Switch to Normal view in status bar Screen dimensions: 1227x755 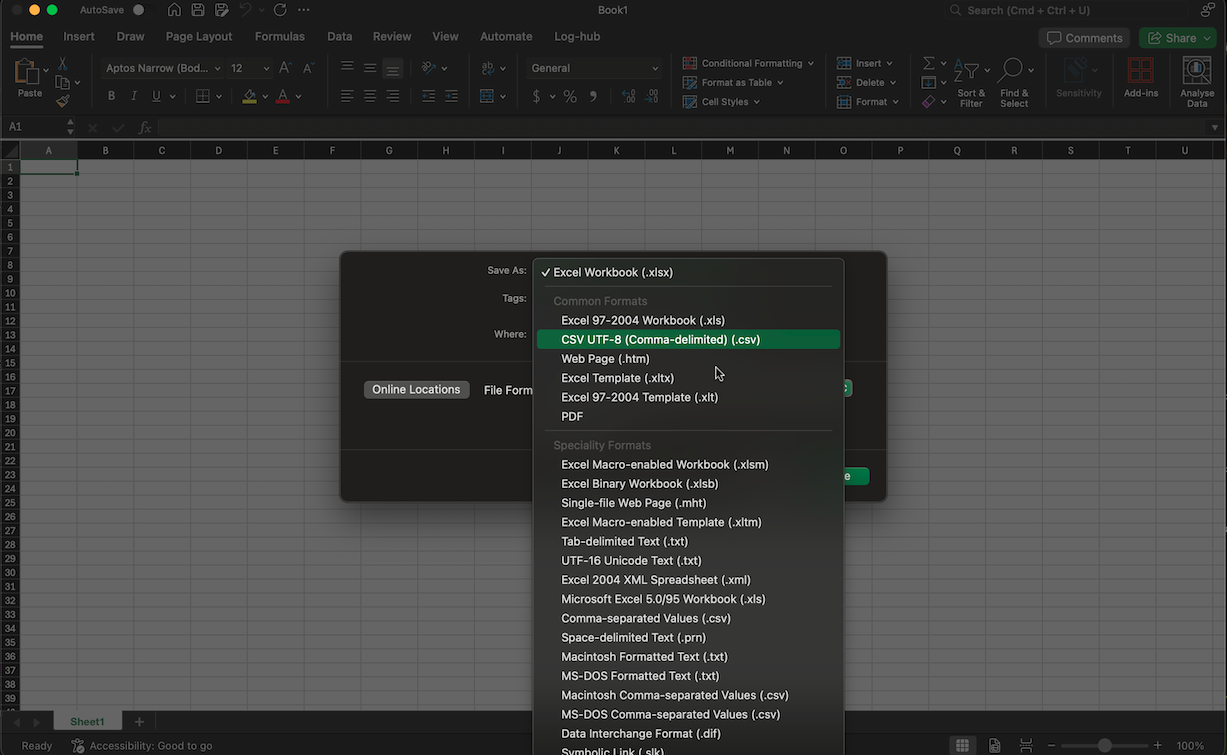coord(962,746)
